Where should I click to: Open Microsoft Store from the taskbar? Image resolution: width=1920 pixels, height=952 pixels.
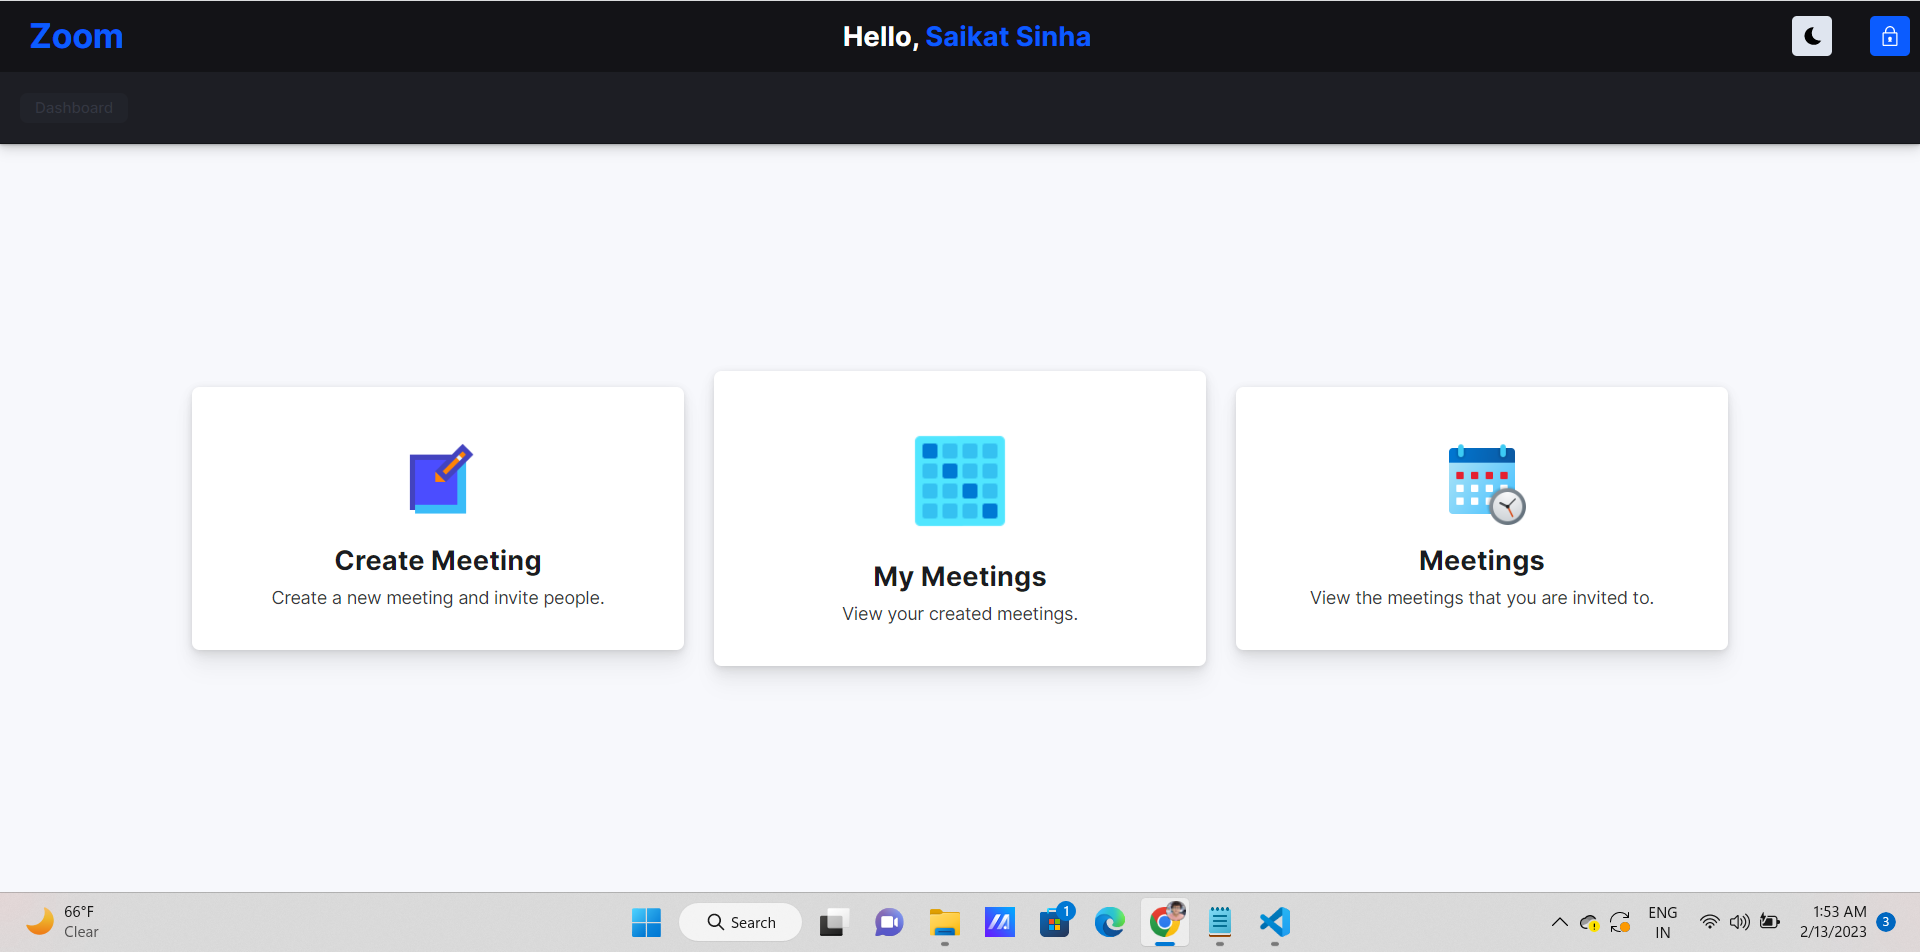pos(1054,922)
